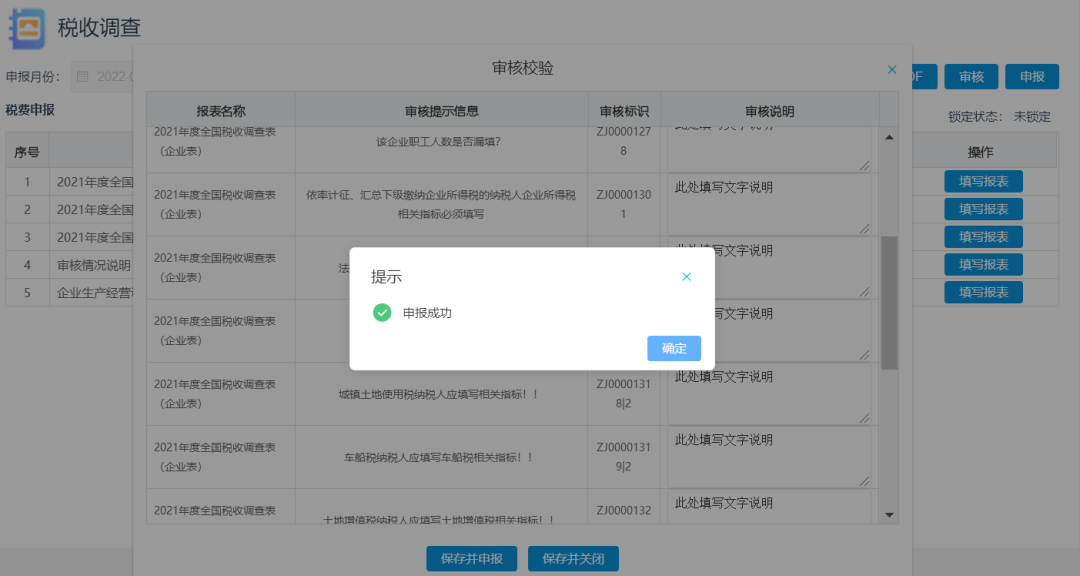The height and width of the screenshot is (576, 1080).
Task: Click the down arrow of the audit table scrollbar
Action: (889, 514)
